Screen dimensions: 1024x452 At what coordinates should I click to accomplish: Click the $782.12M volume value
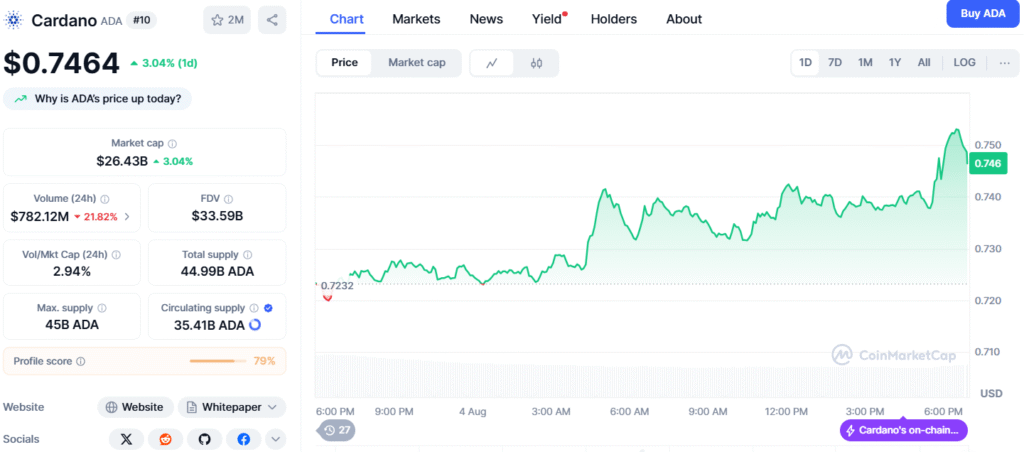point(39,217)
